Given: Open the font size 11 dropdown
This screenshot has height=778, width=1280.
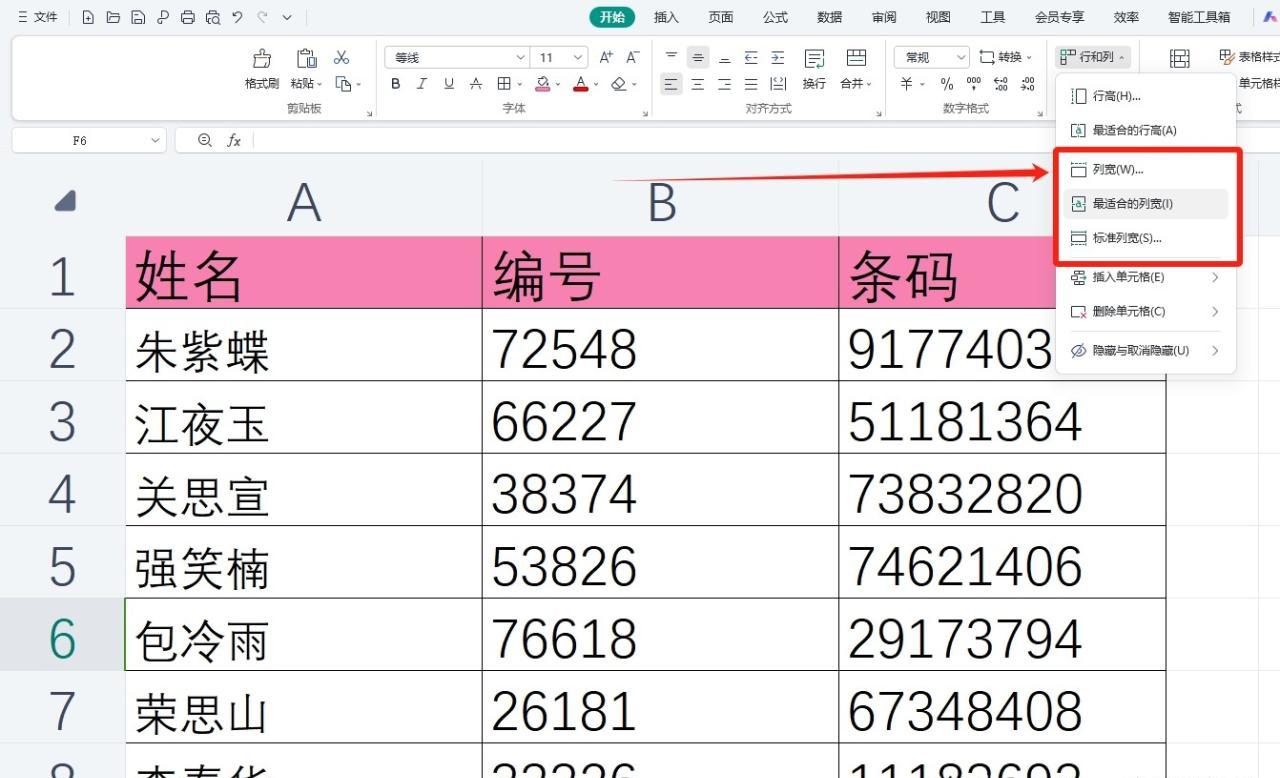Looking at the screenshot, I should (x=579, y=57).
